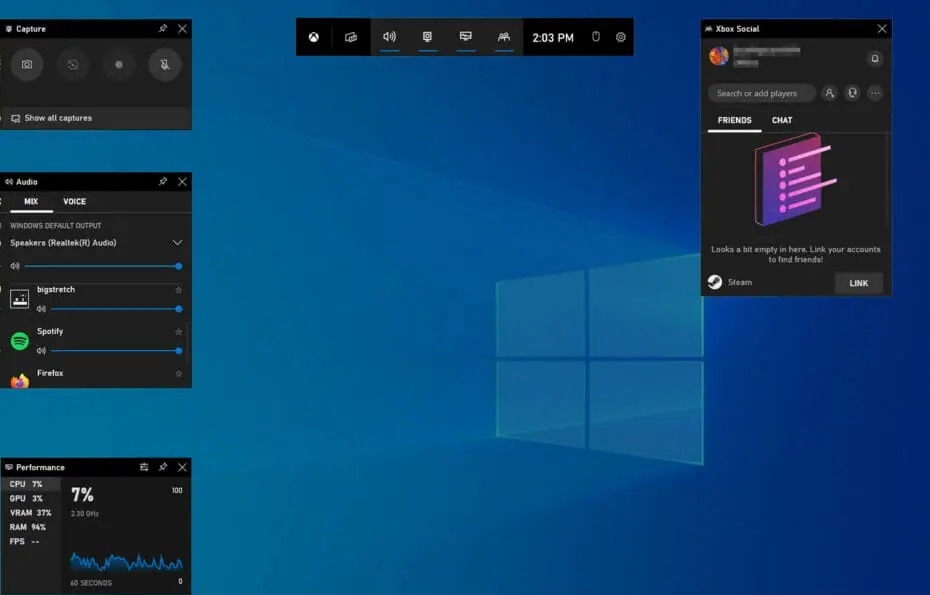Open Xbox Social notifications bell
The image size is (930, 595).
(874, 58)
